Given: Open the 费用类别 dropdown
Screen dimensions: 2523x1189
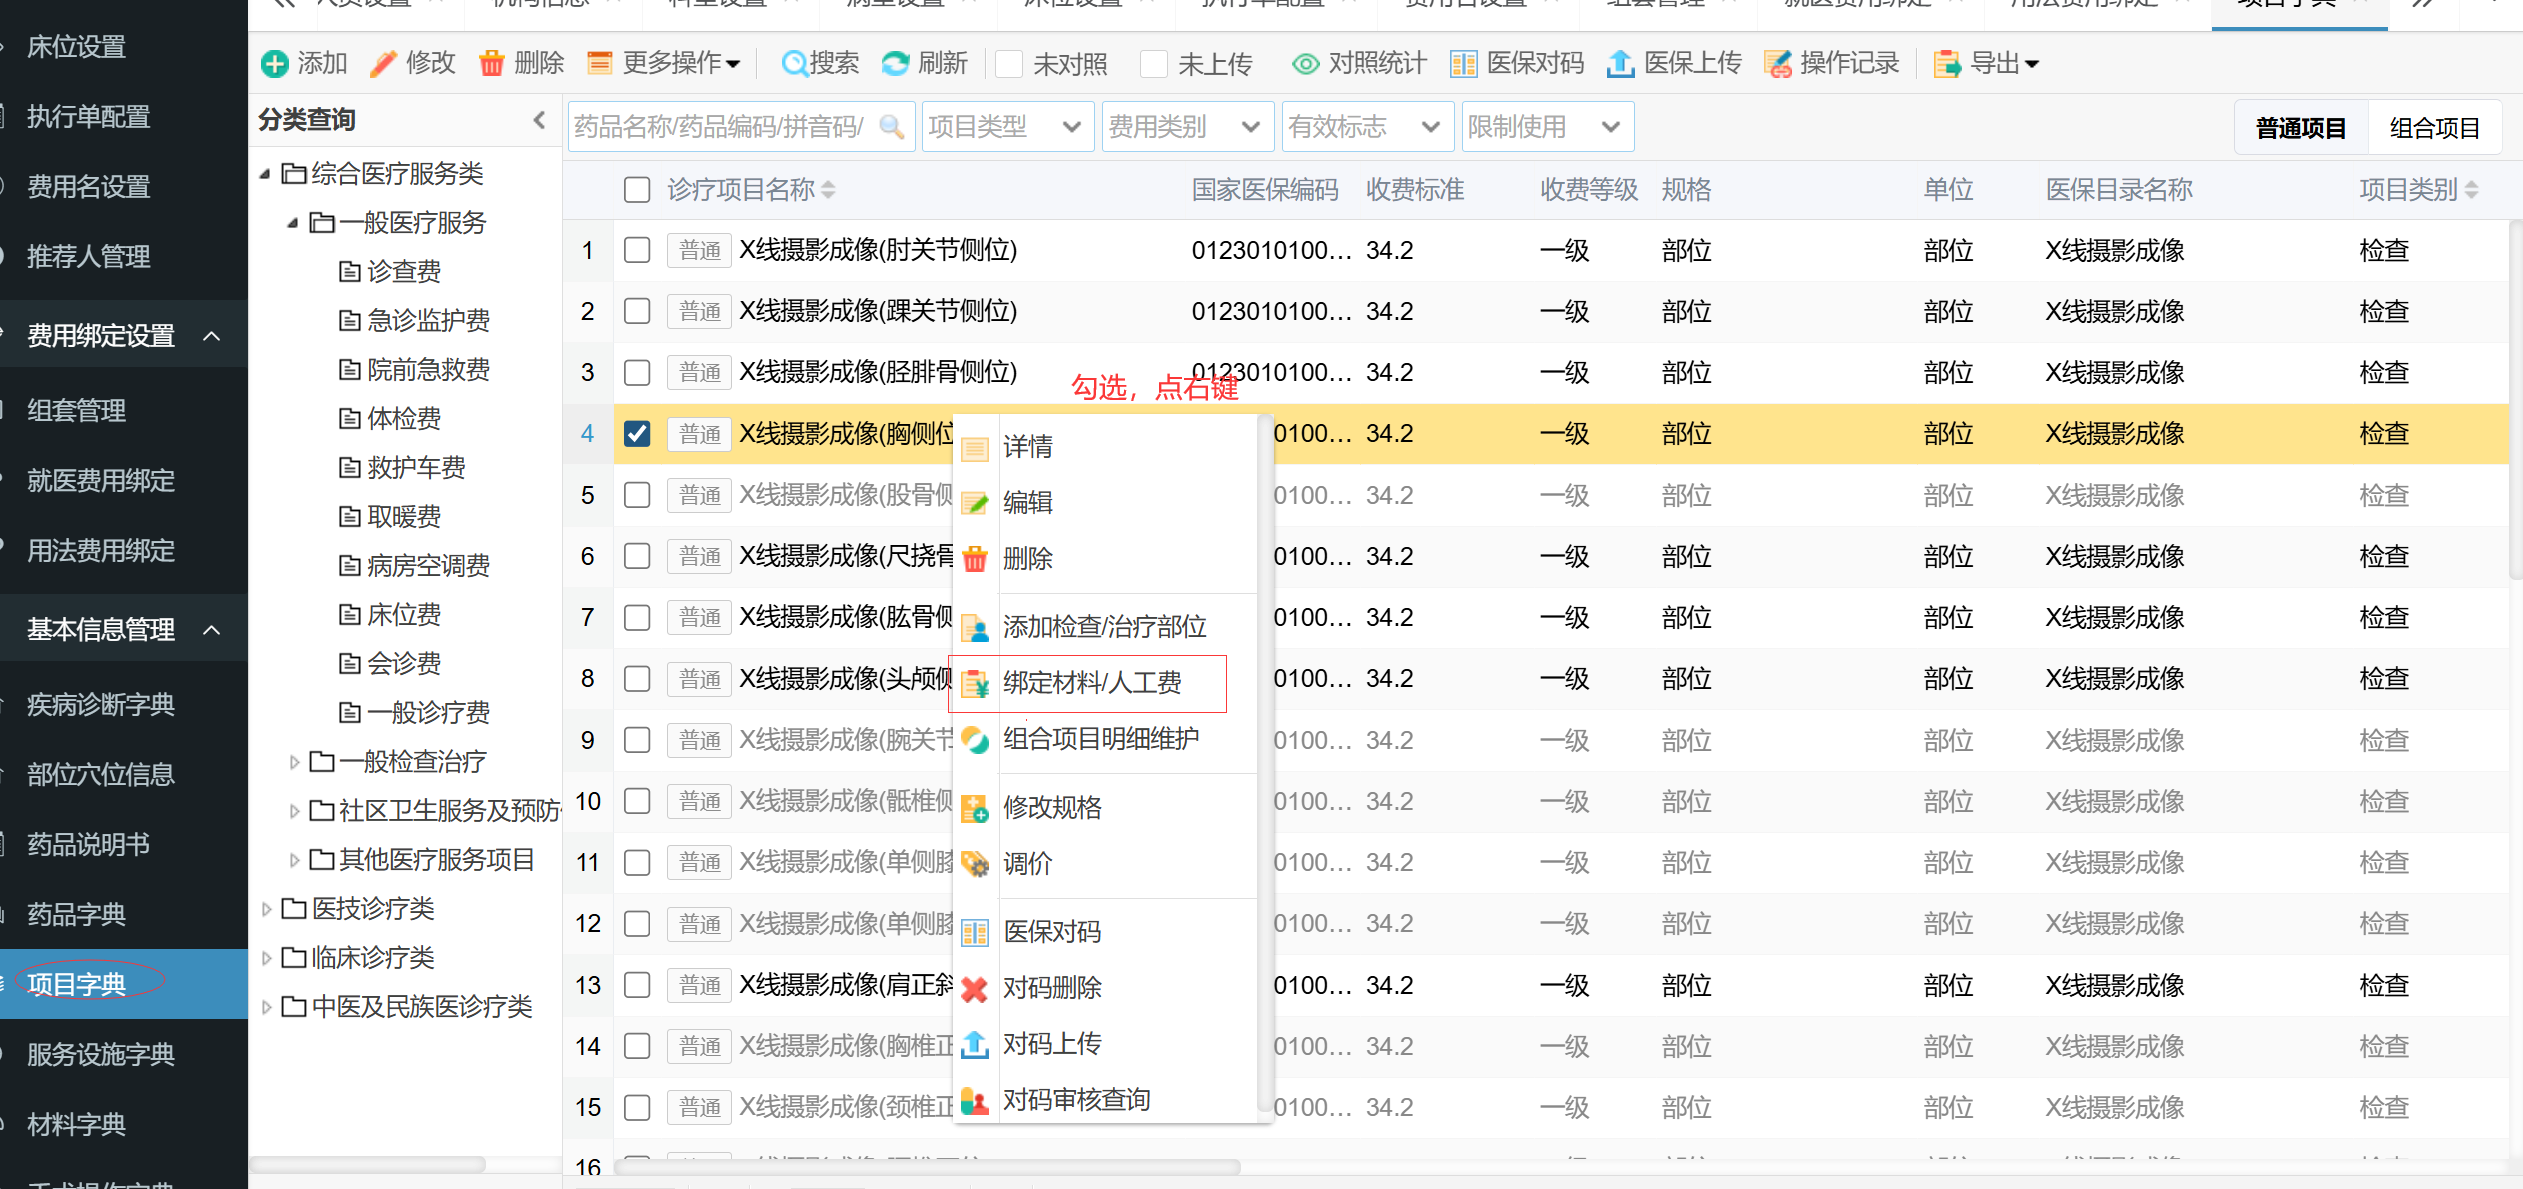Looking at the screenshot, I should (x=1187, y=127).
